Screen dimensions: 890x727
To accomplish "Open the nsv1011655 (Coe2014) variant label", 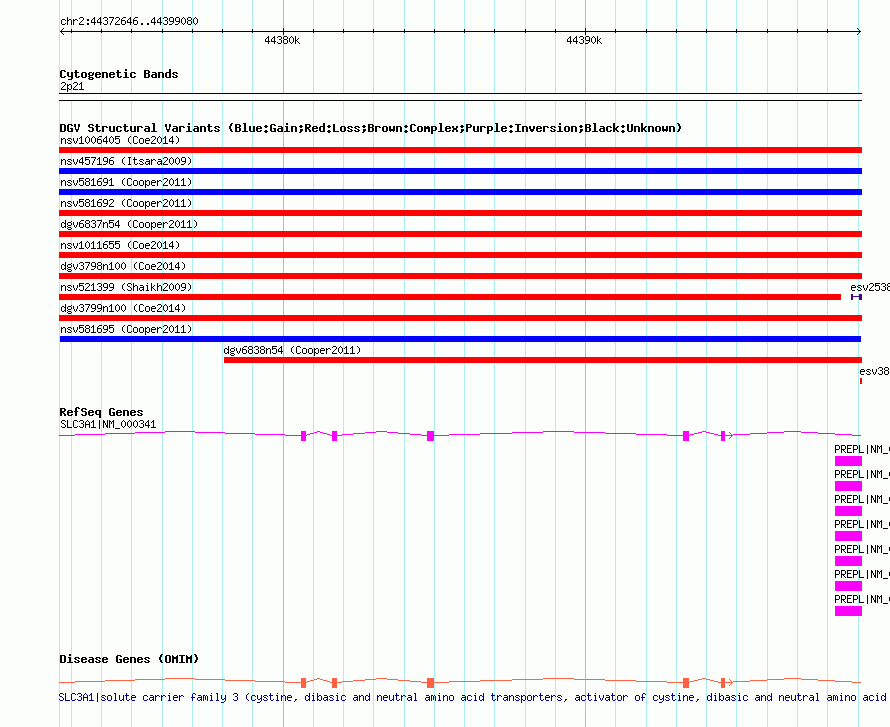I will tap(120, 245).
